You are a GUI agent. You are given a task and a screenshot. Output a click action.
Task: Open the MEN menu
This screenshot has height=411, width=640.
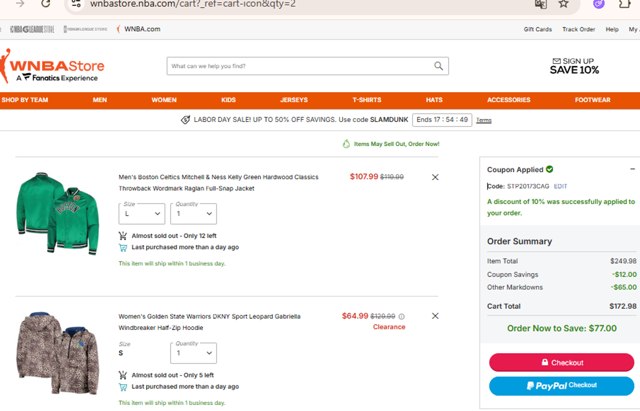pyautogui.click(x=100, y=100)
